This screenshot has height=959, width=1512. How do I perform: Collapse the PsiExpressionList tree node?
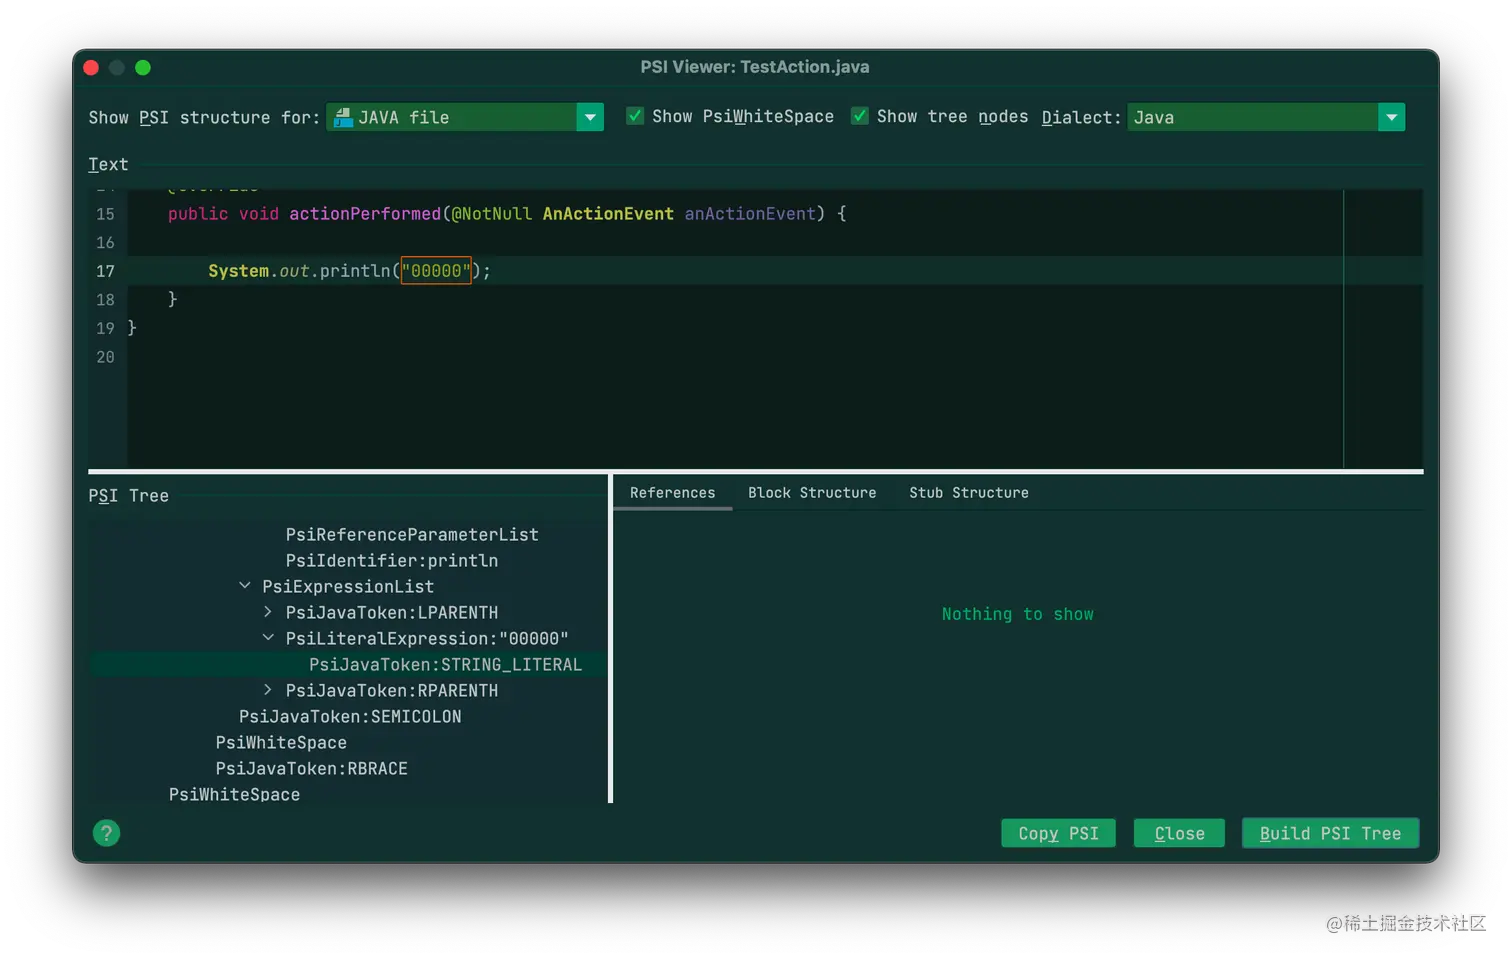point(245,586)
